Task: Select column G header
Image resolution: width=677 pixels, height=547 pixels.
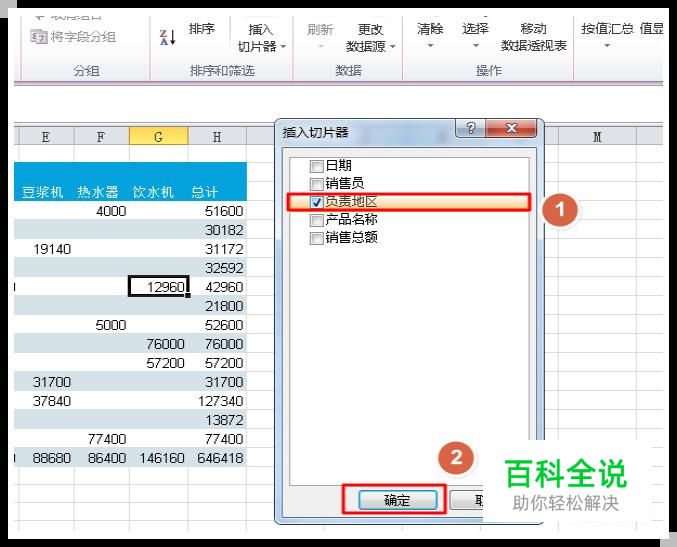Action: pyautogui.click(x=158, y=137)
